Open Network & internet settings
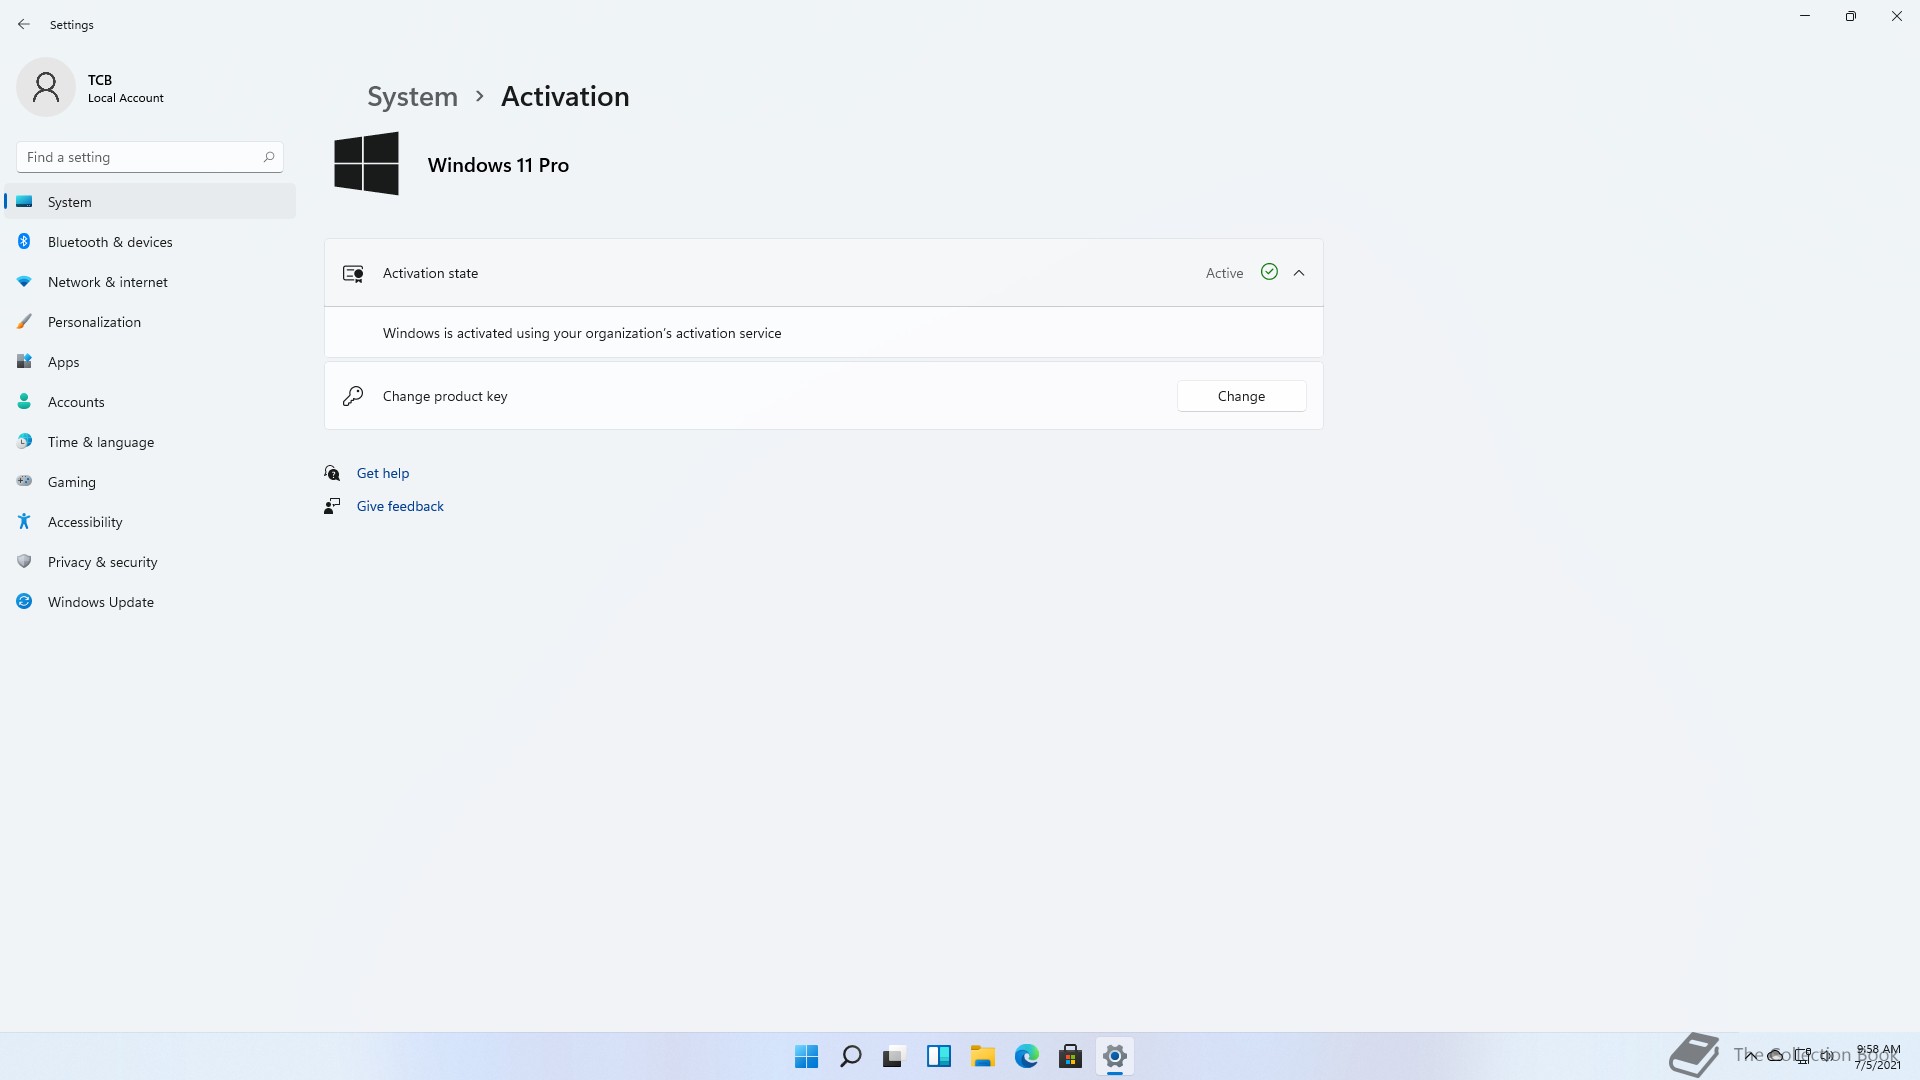1920x1080 pixels. click(150, 282)
